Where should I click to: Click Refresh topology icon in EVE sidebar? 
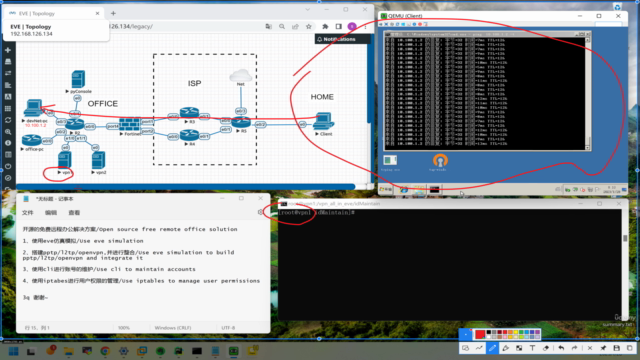click(x=8, y=120)
